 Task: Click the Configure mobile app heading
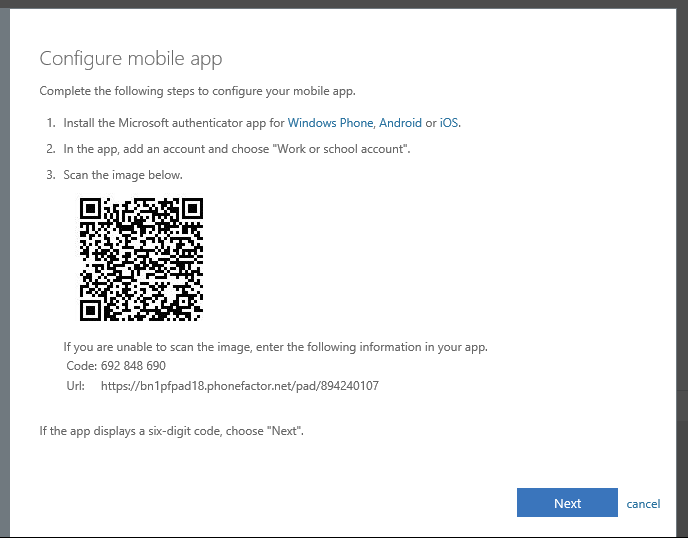click(131, 59)
